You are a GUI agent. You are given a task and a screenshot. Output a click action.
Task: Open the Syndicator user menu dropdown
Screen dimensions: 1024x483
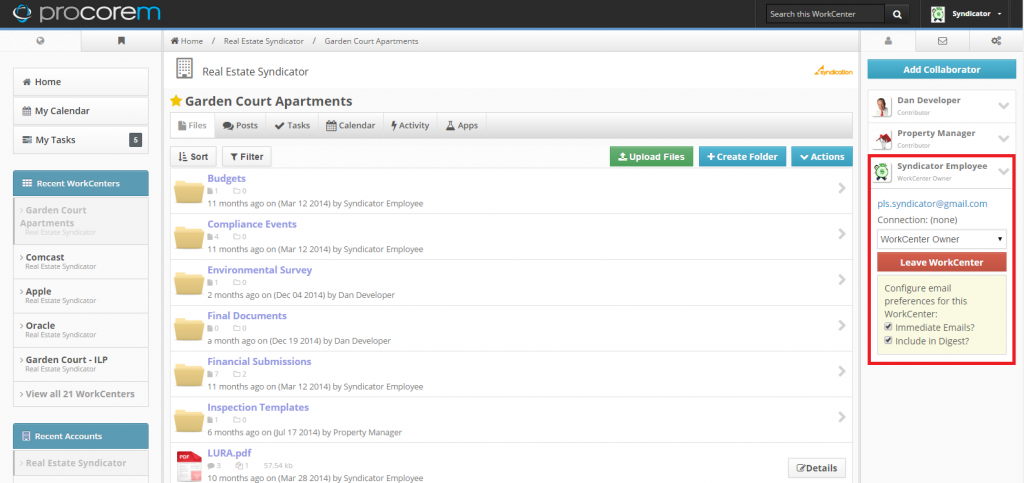pos(978,14)
